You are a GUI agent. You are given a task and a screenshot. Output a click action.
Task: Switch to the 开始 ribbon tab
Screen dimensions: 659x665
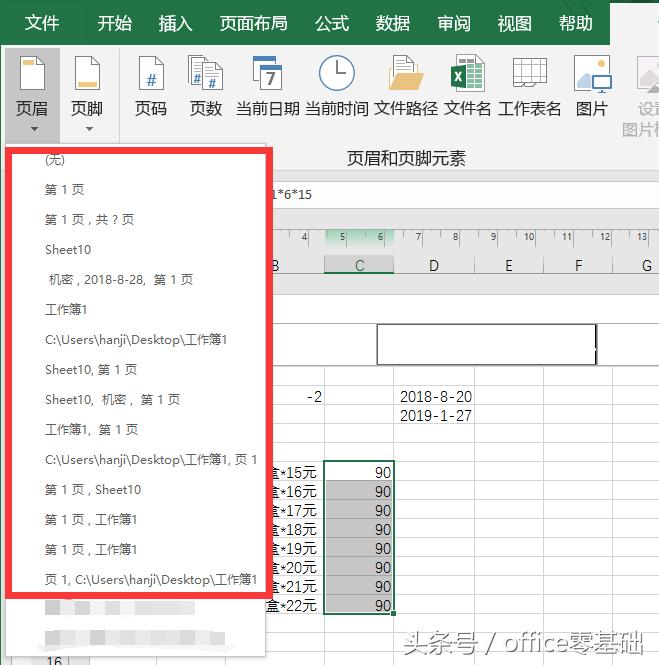coord(114,23)
